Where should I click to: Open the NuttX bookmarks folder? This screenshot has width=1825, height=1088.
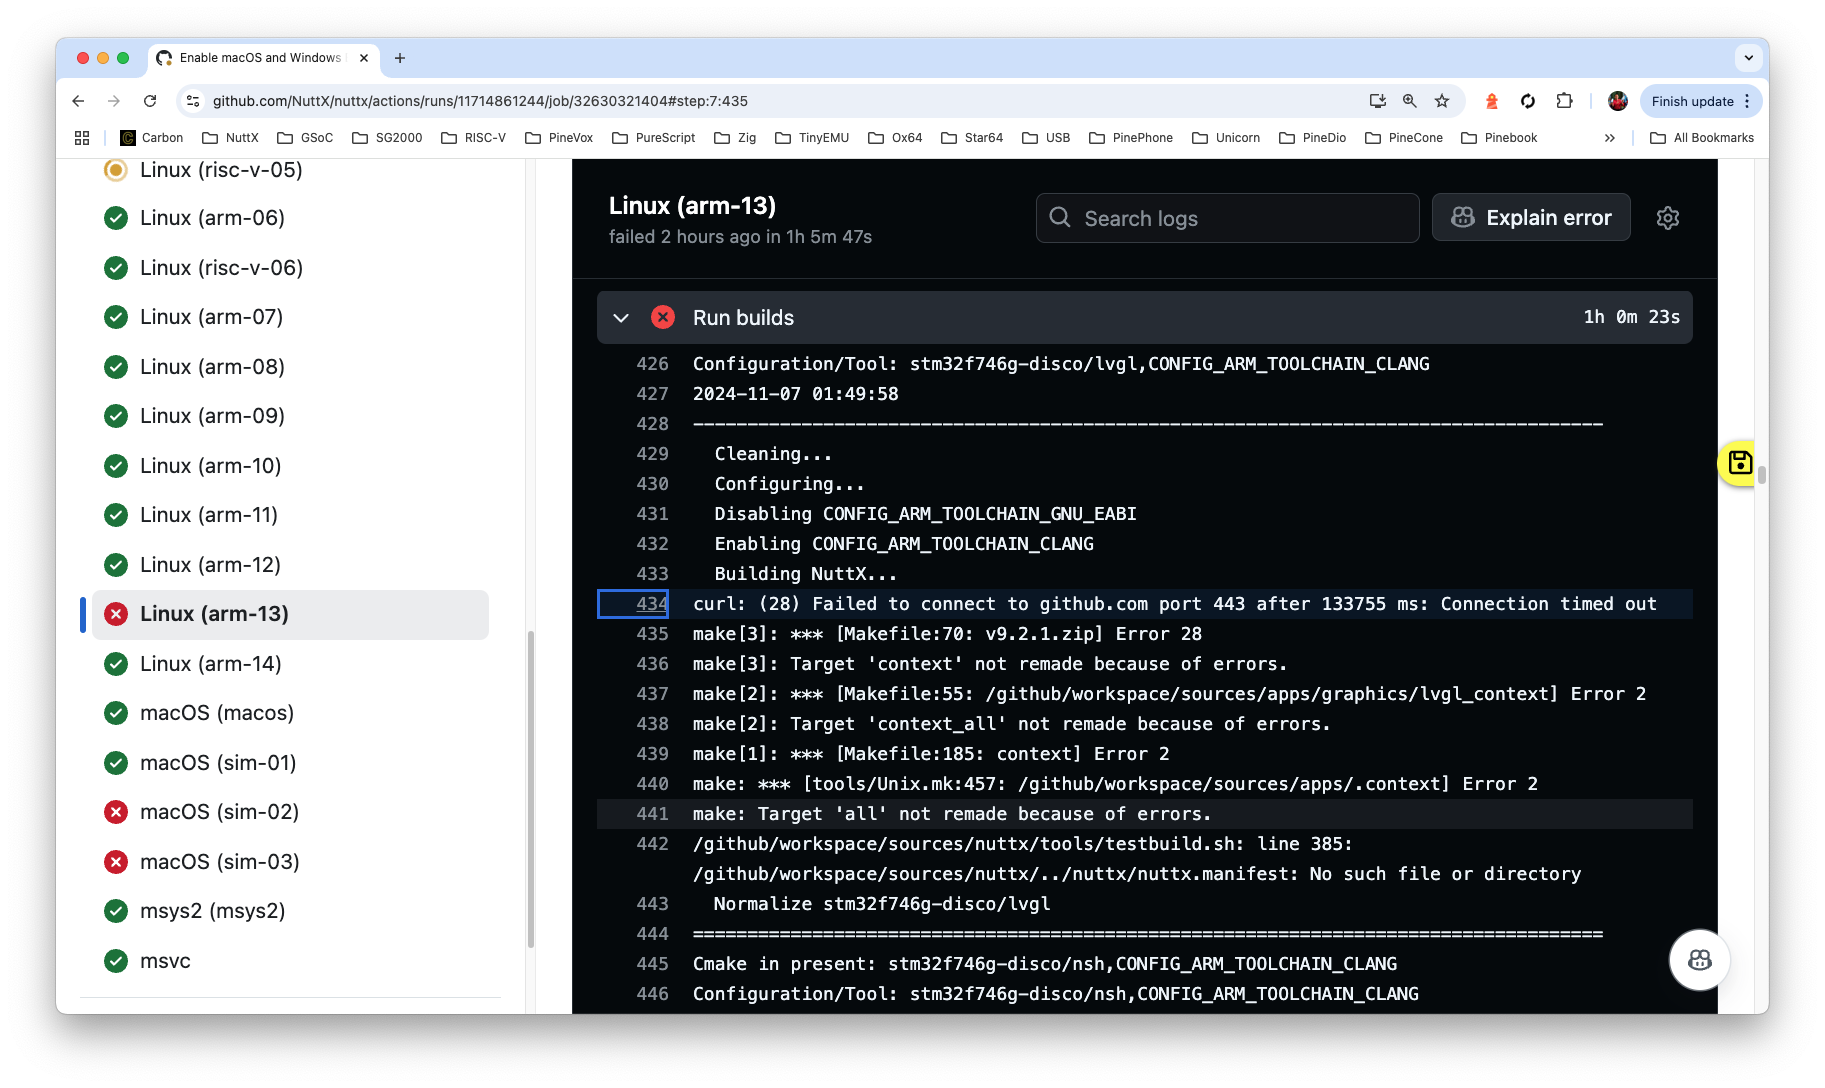coord(230,138)
